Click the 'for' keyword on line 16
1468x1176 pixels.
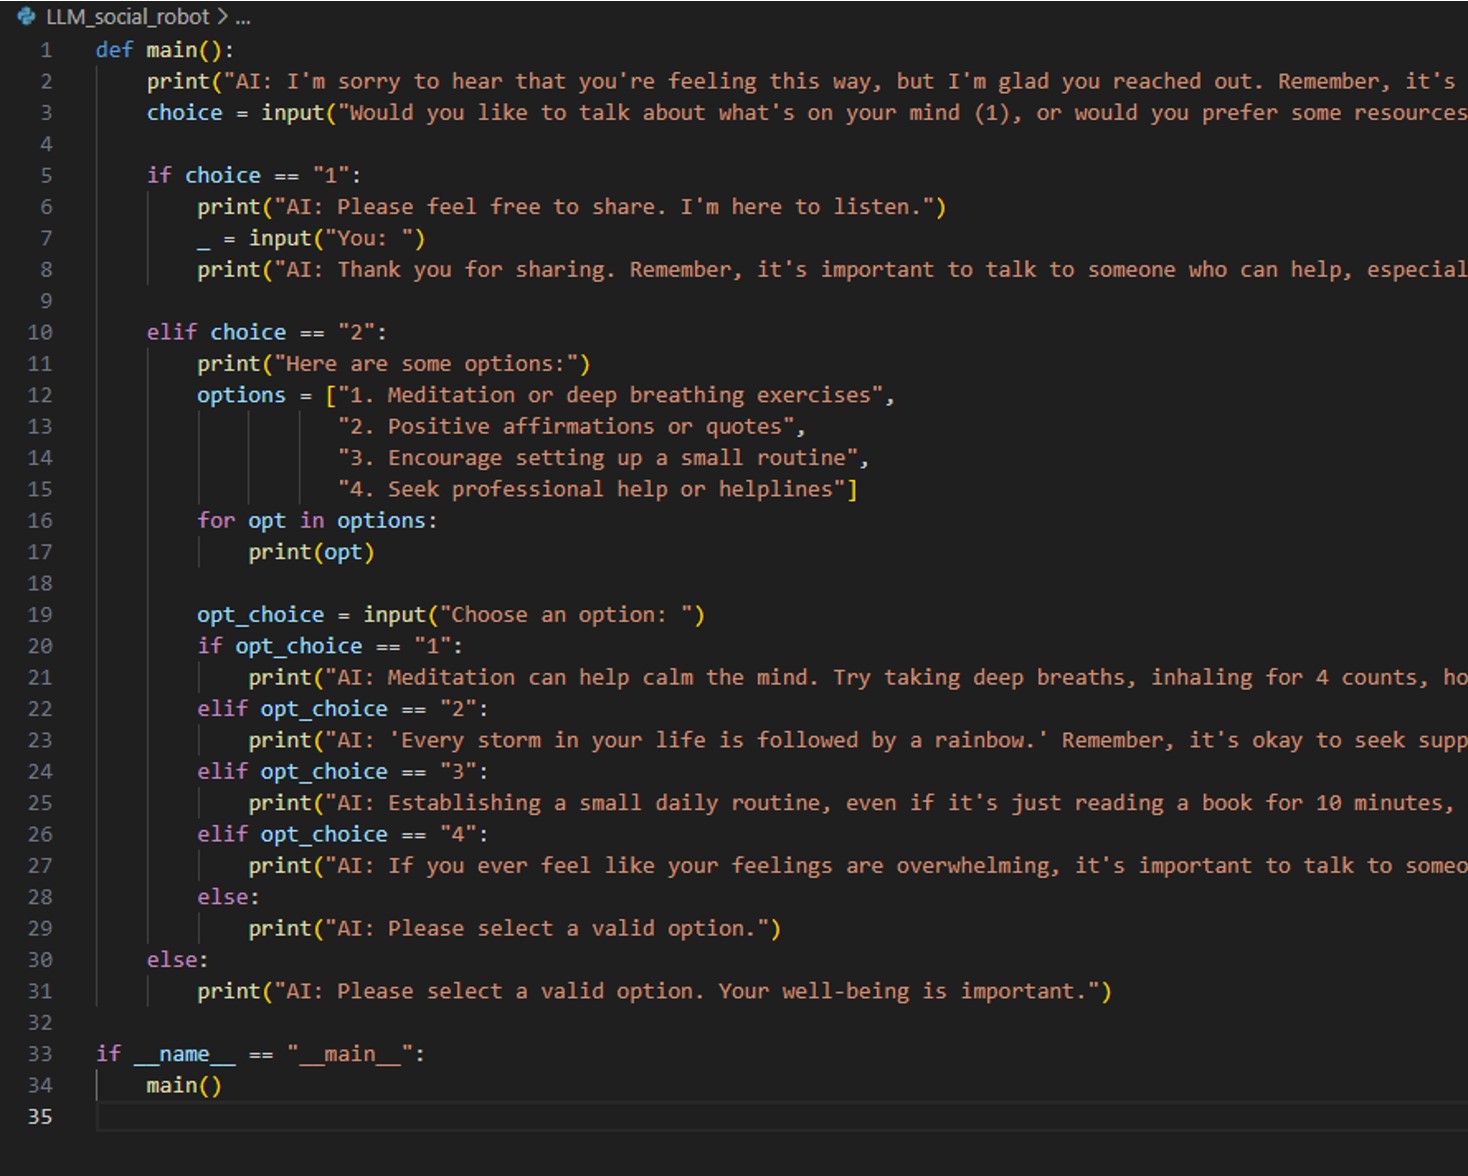tap(216, 521)
